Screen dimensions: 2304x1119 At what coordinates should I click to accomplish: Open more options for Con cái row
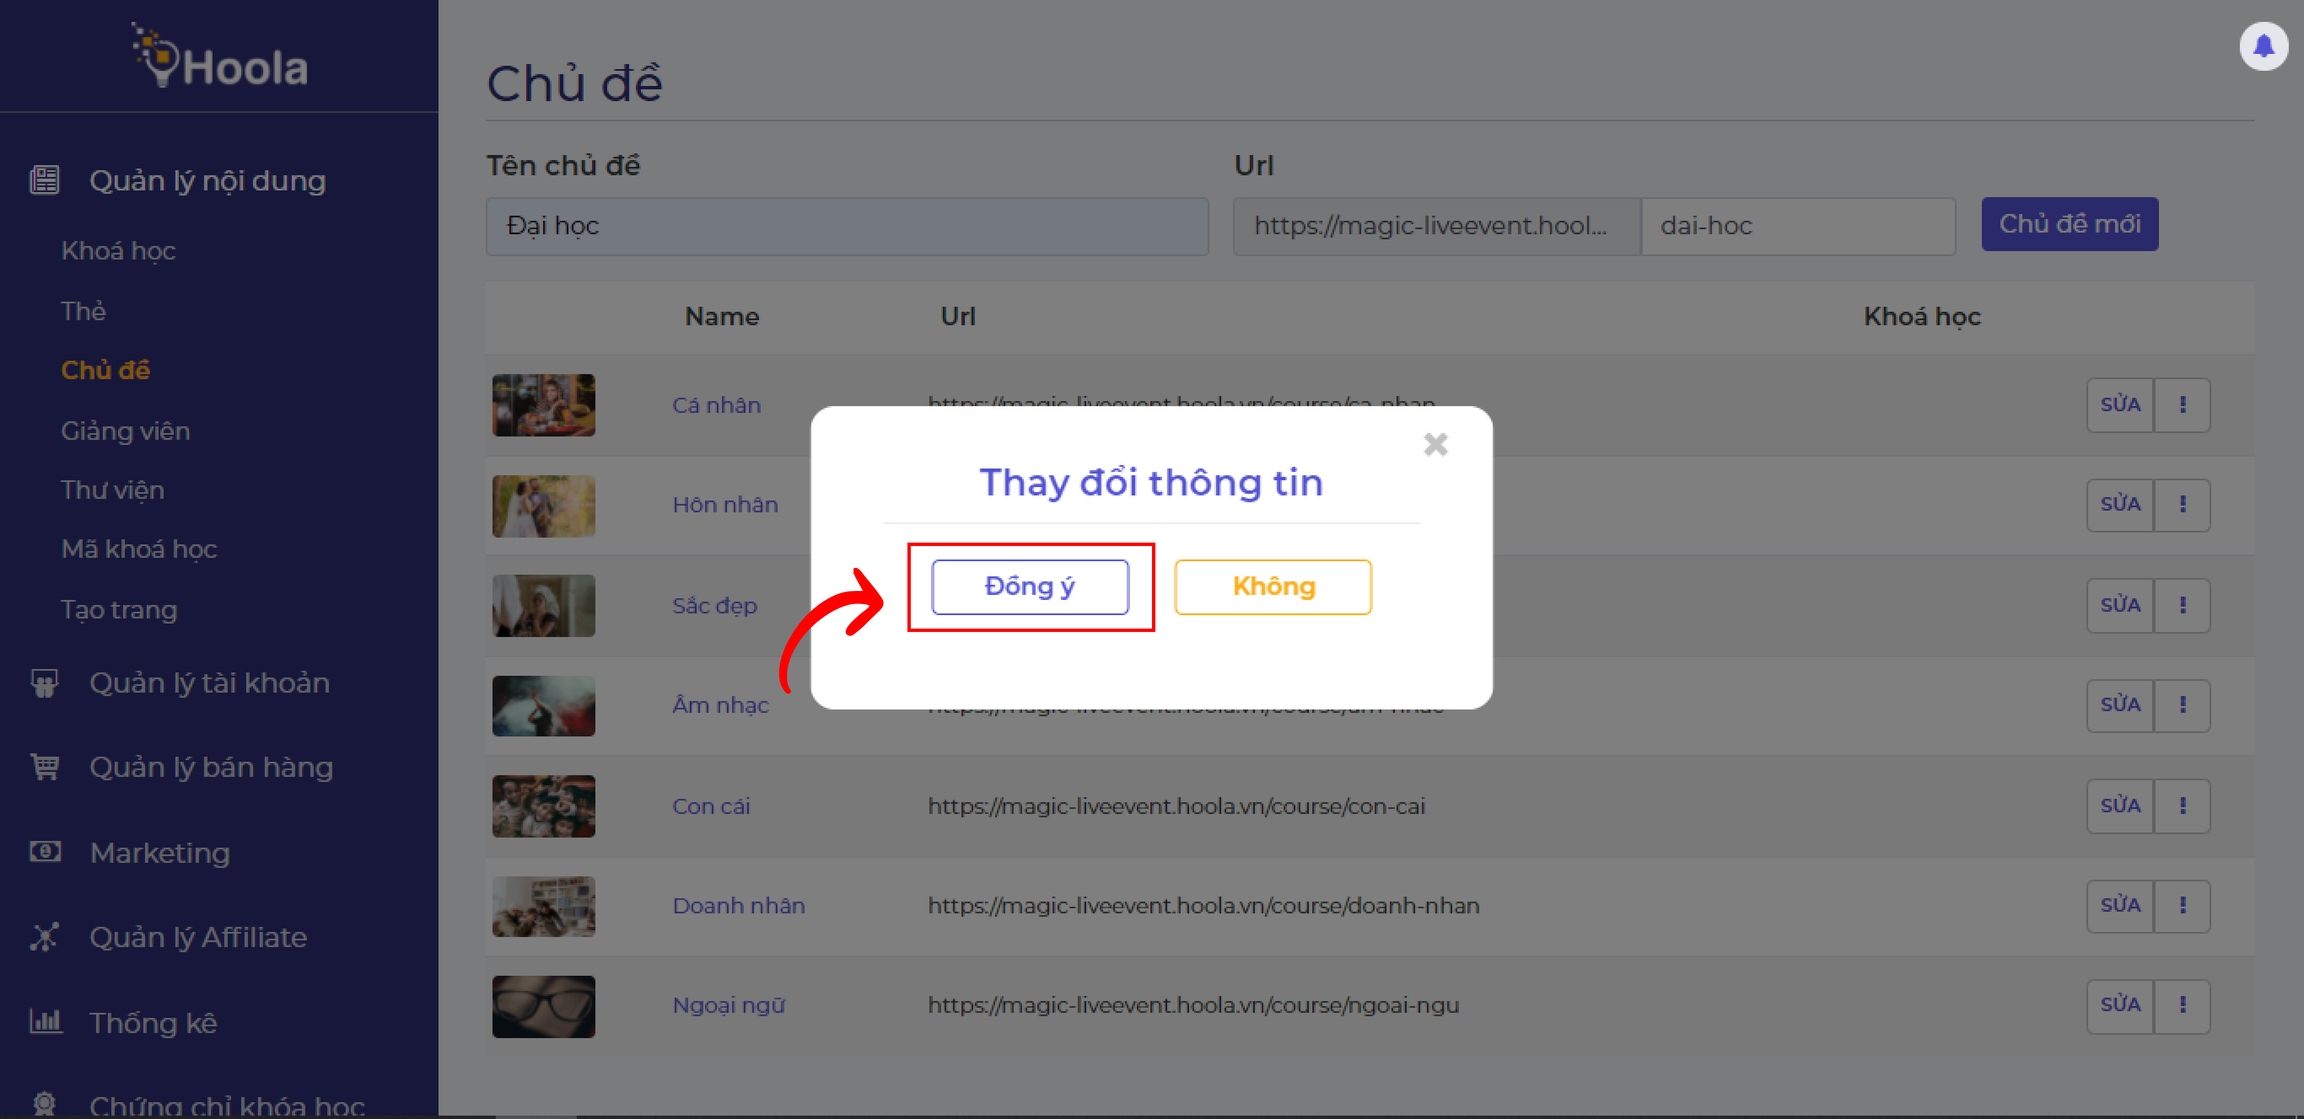click(2182, 806)
